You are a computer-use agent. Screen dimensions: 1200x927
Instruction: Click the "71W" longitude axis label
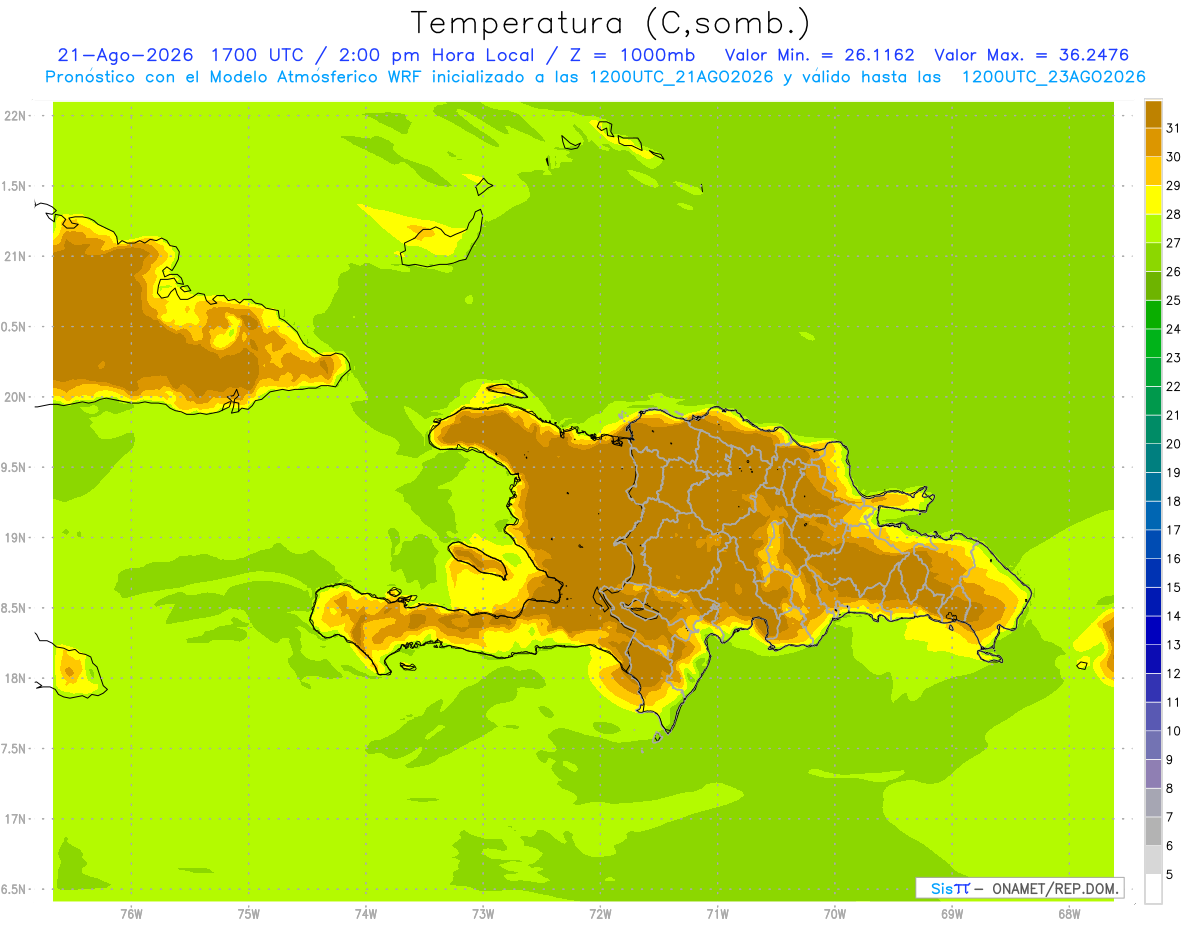[x=717, y=914]
